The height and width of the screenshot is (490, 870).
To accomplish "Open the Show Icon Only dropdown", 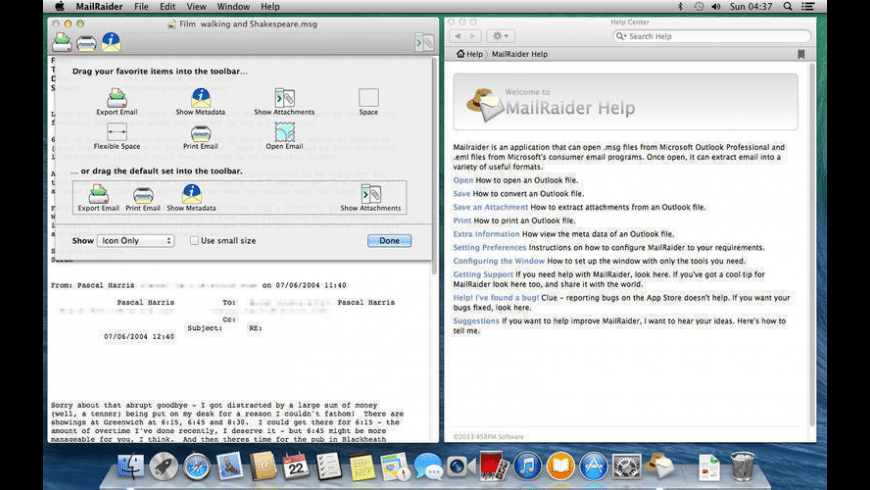I will [136, 240].
